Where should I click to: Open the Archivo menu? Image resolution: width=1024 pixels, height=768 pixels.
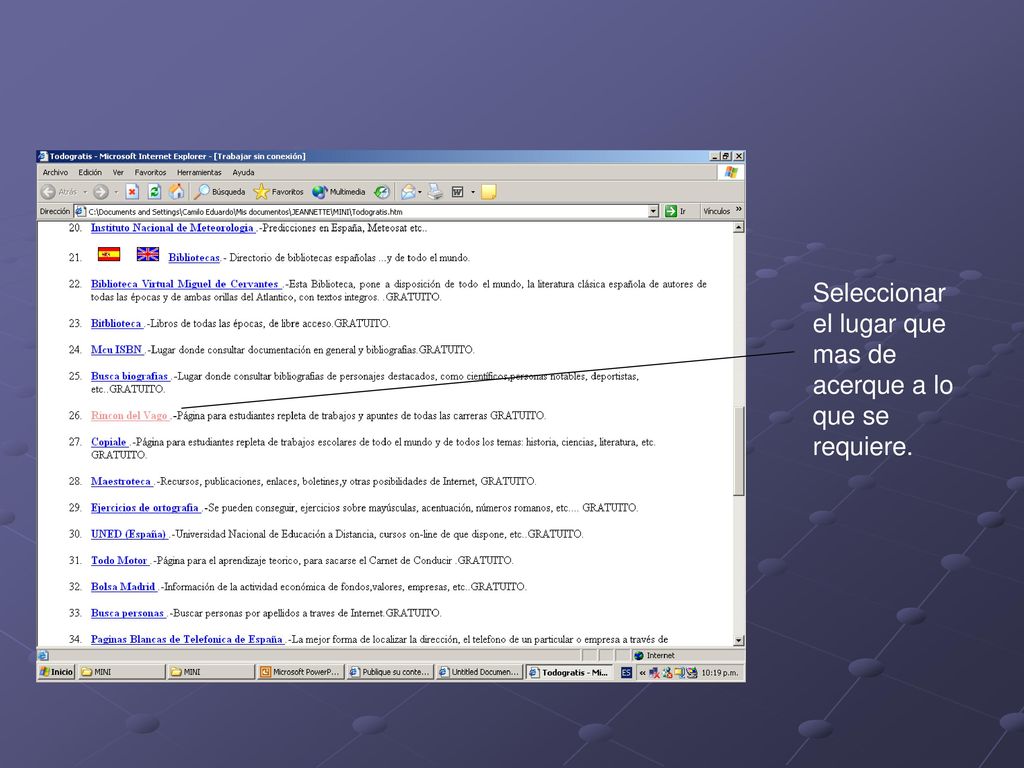coord(56,172)
